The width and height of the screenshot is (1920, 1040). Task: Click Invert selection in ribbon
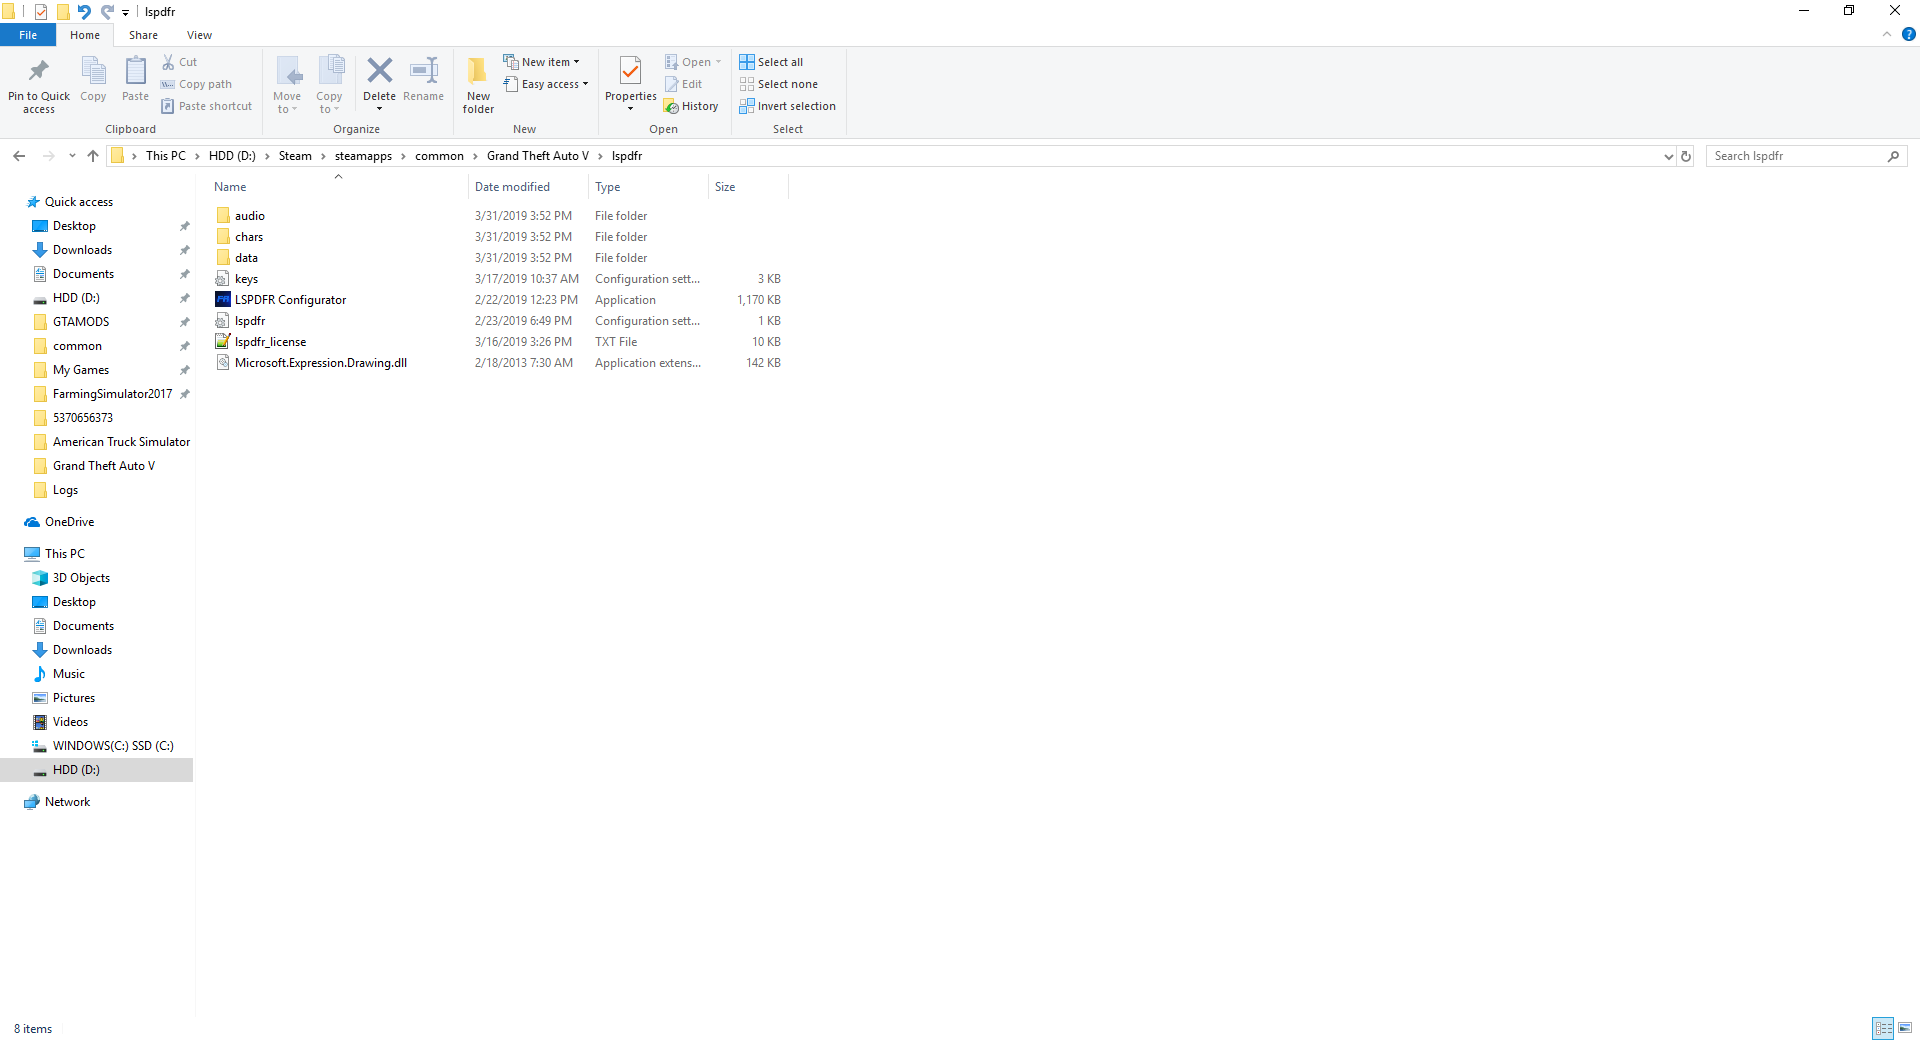tap(787, 106)
